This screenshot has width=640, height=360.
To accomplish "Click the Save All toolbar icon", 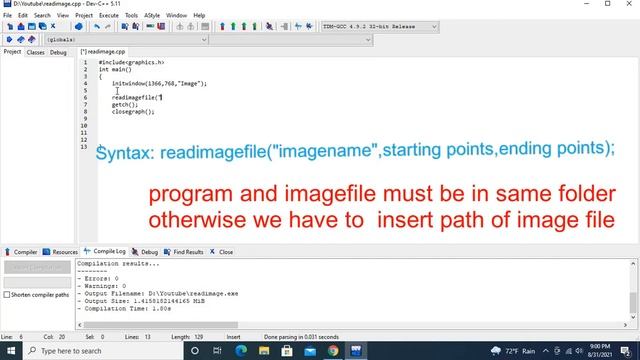I will point(42,27).
